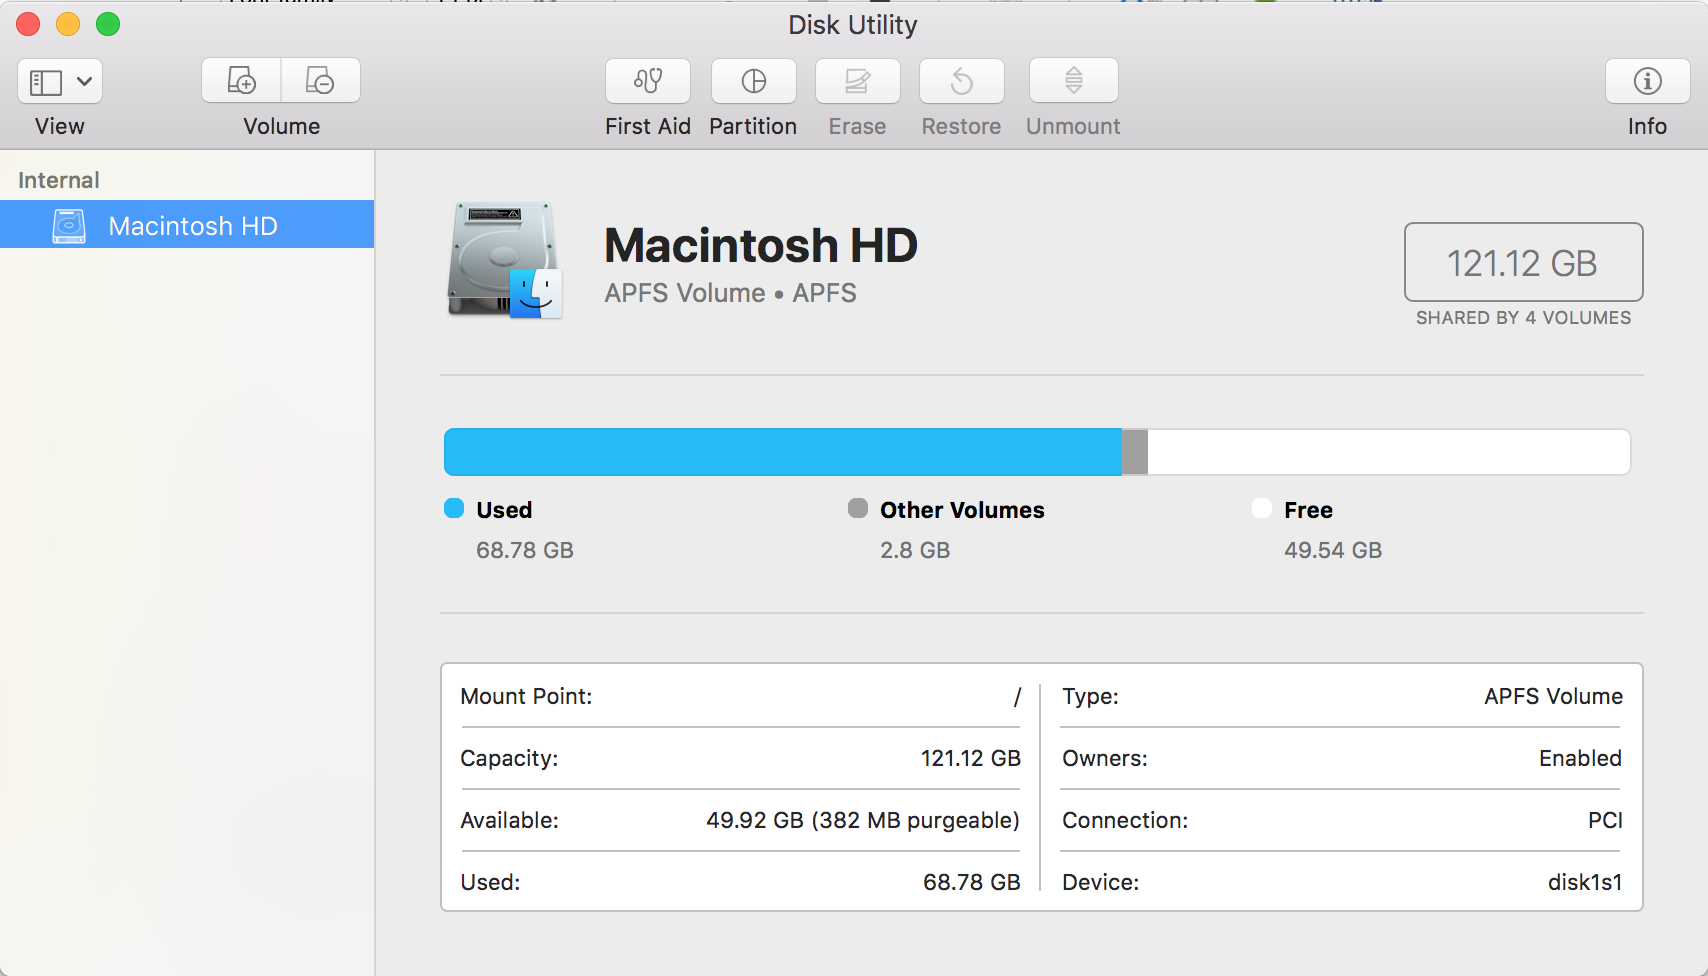The image size is (1708, 976).
Task: Click the "PCI" Connection value
Action: [1605, 820]
